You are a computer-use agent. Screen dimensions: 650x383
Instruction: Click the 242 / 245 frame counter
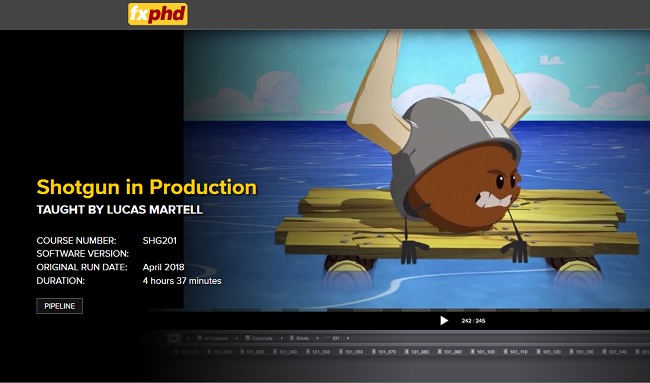point(473,321)
